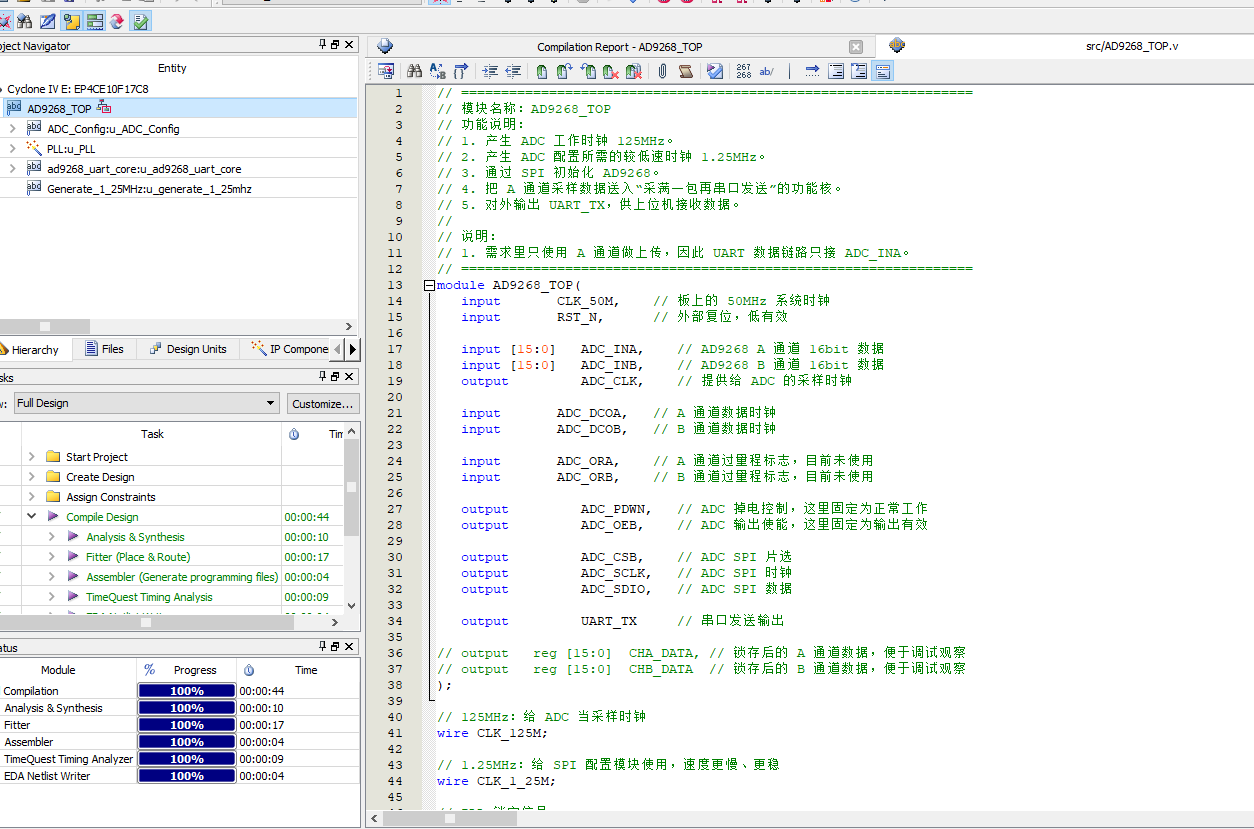This screenshot has height=829, width=1254.
Task: Expand the Create Design task
Action: point(31,477)
